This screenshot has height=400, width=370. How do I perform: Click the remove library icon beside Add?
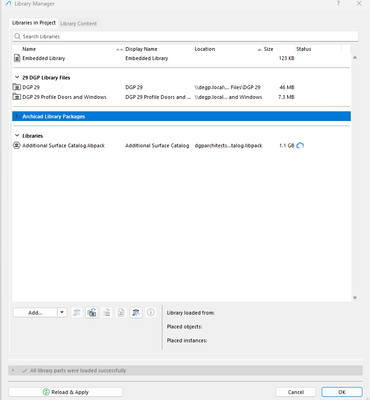77,312
